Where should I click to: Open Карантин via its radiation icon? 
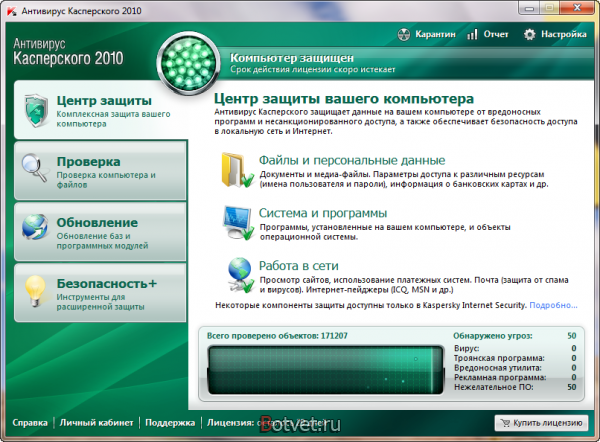404,34
